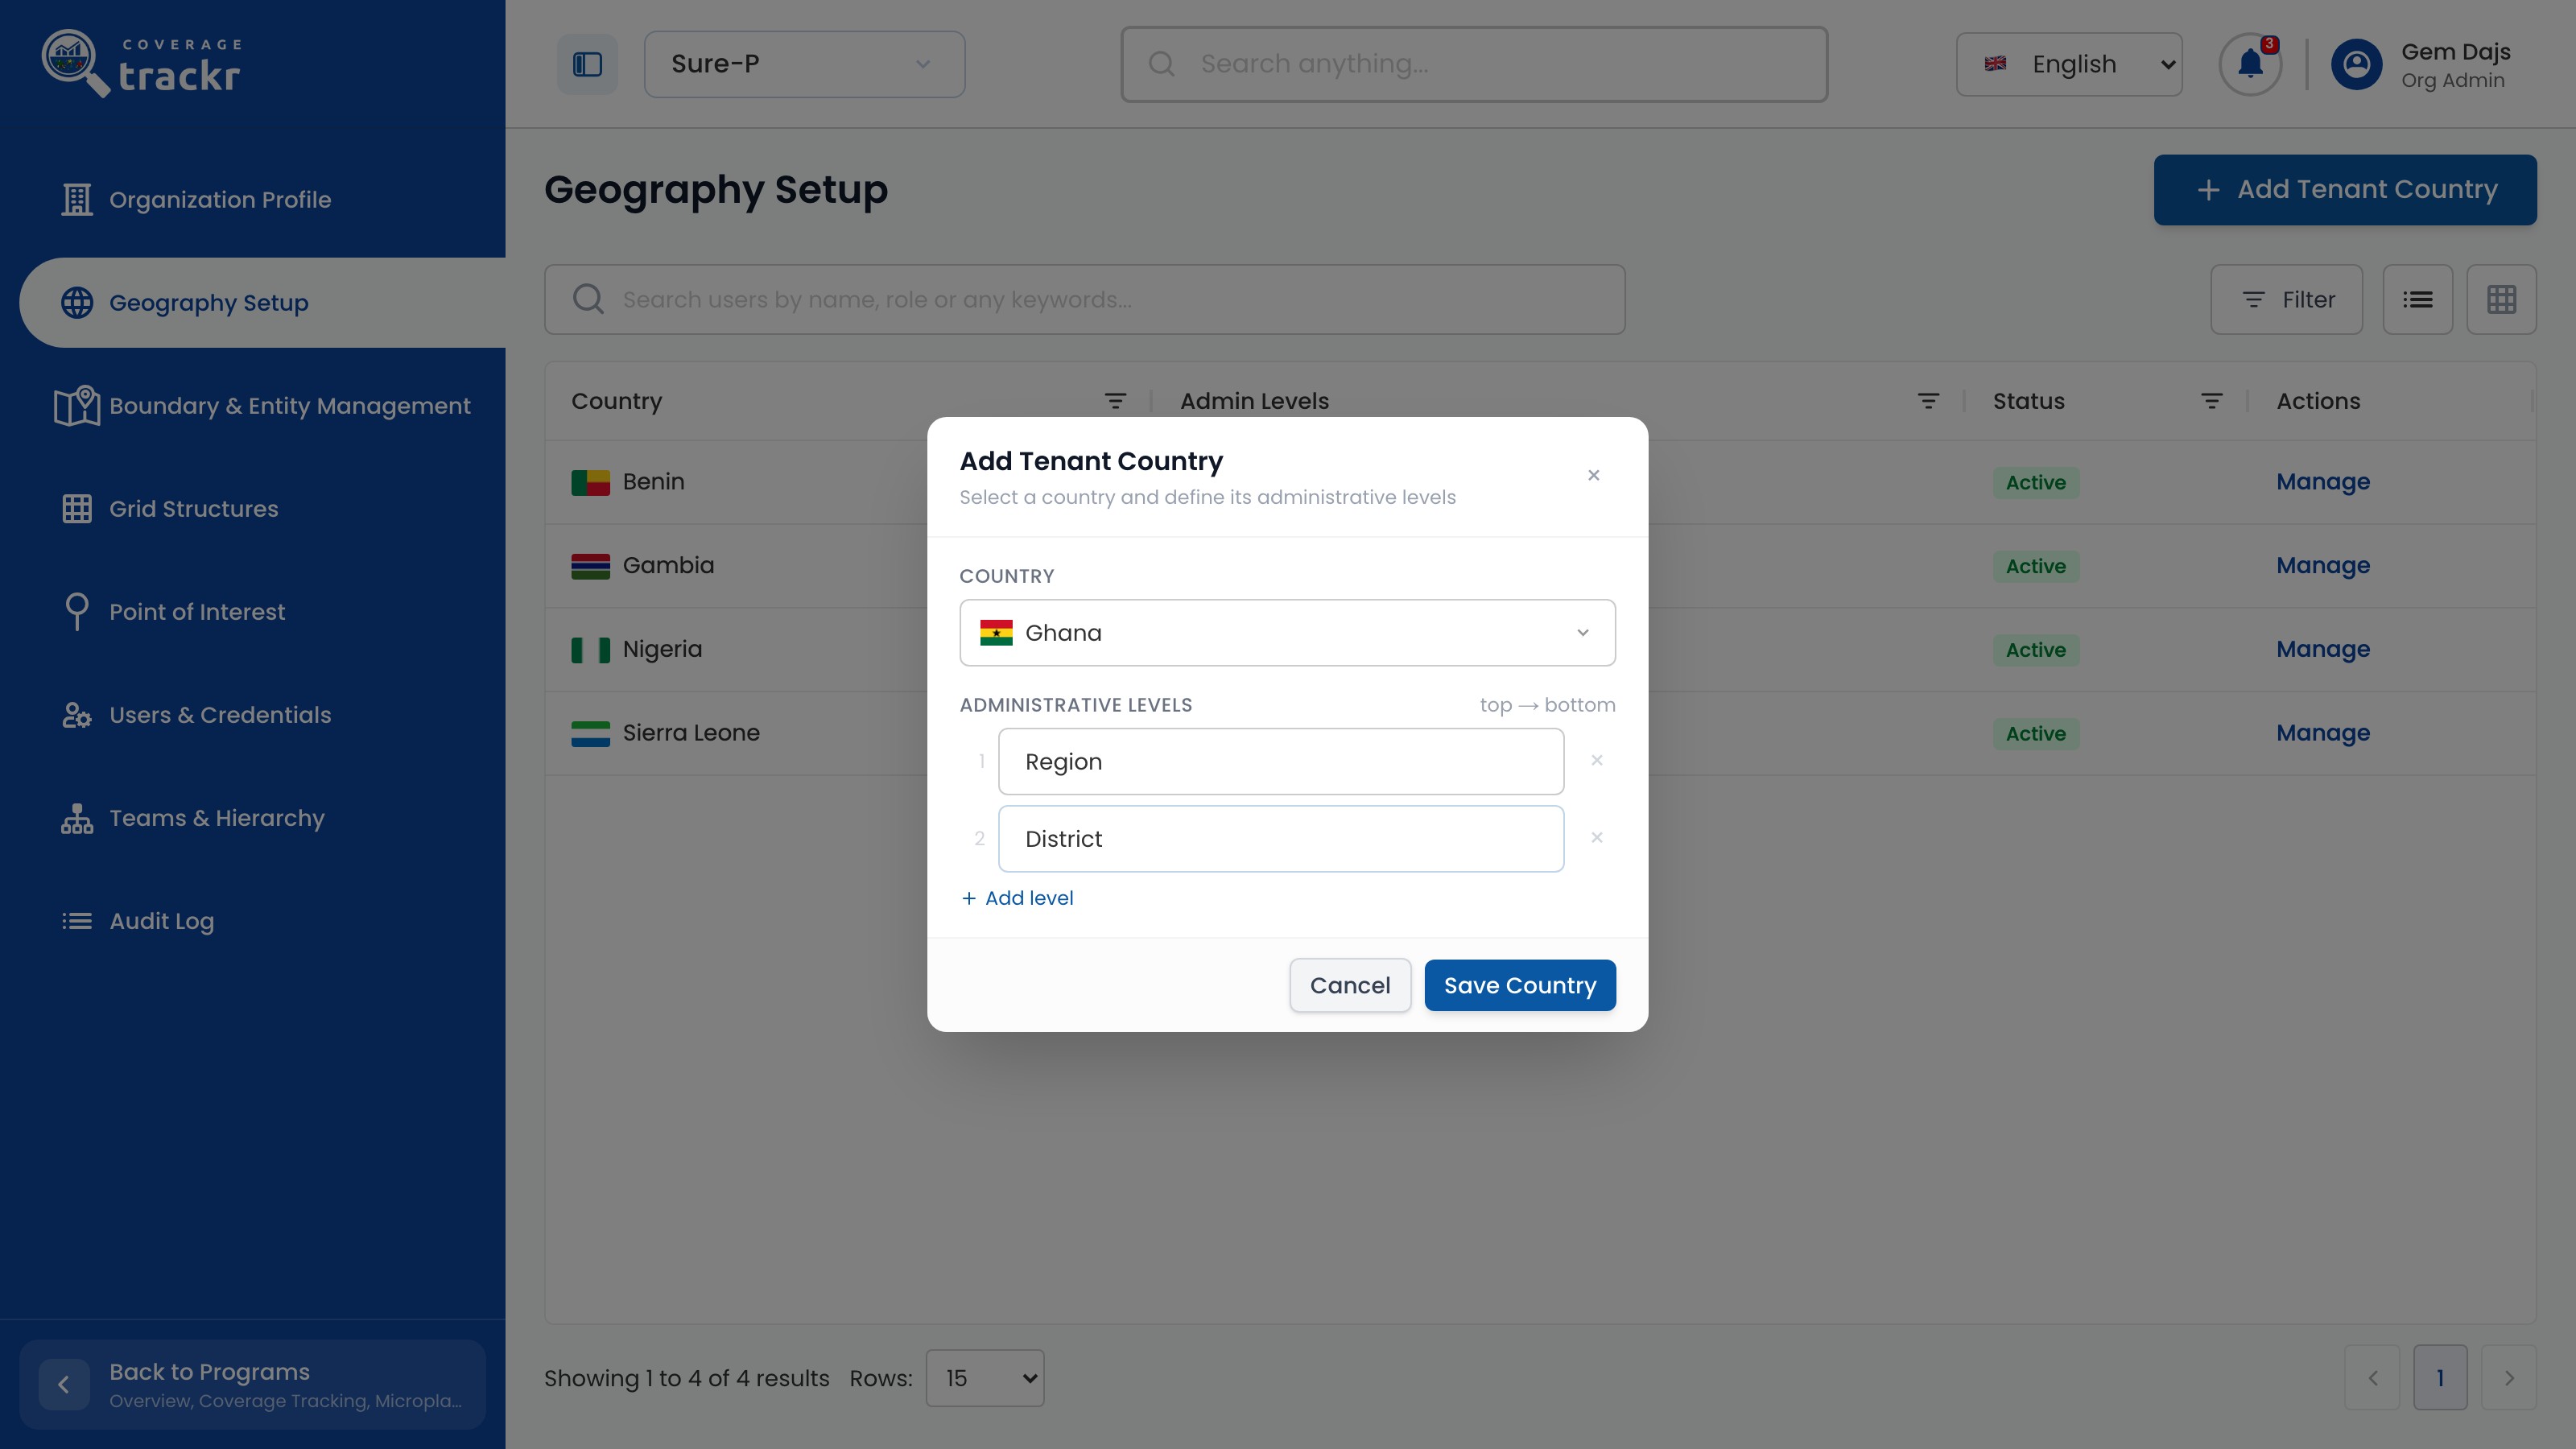
Task: Click the Actions column header
Action: click(2318, 401)
